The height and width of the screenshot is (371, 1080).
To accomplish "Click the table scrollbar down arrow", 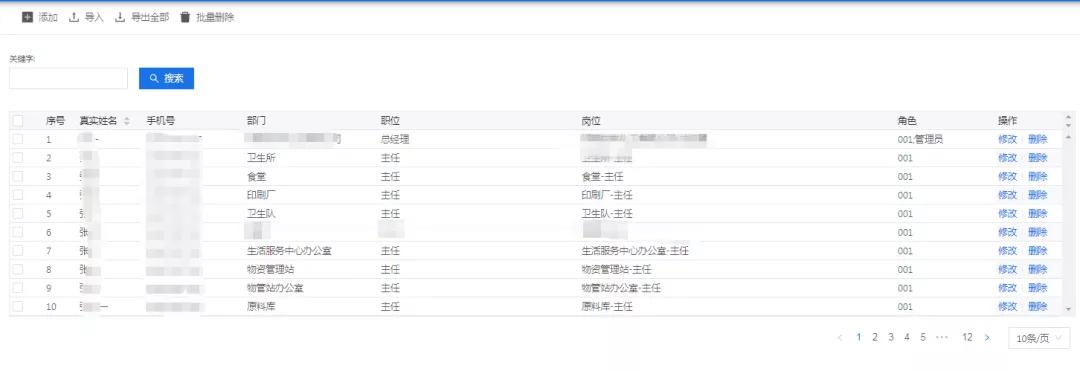I will [1068, 308].
